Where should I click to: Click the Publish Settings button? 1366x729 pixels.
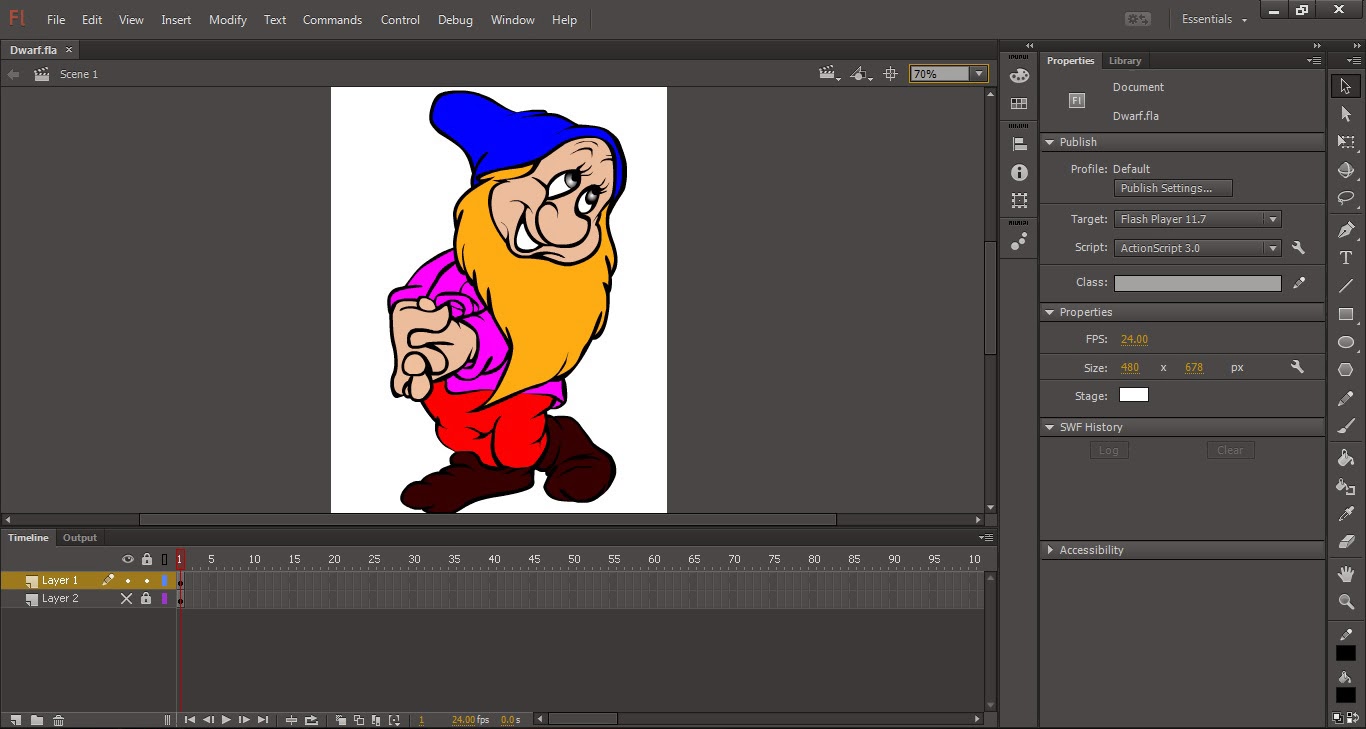pyautogui.click(x=1173, y=188)
